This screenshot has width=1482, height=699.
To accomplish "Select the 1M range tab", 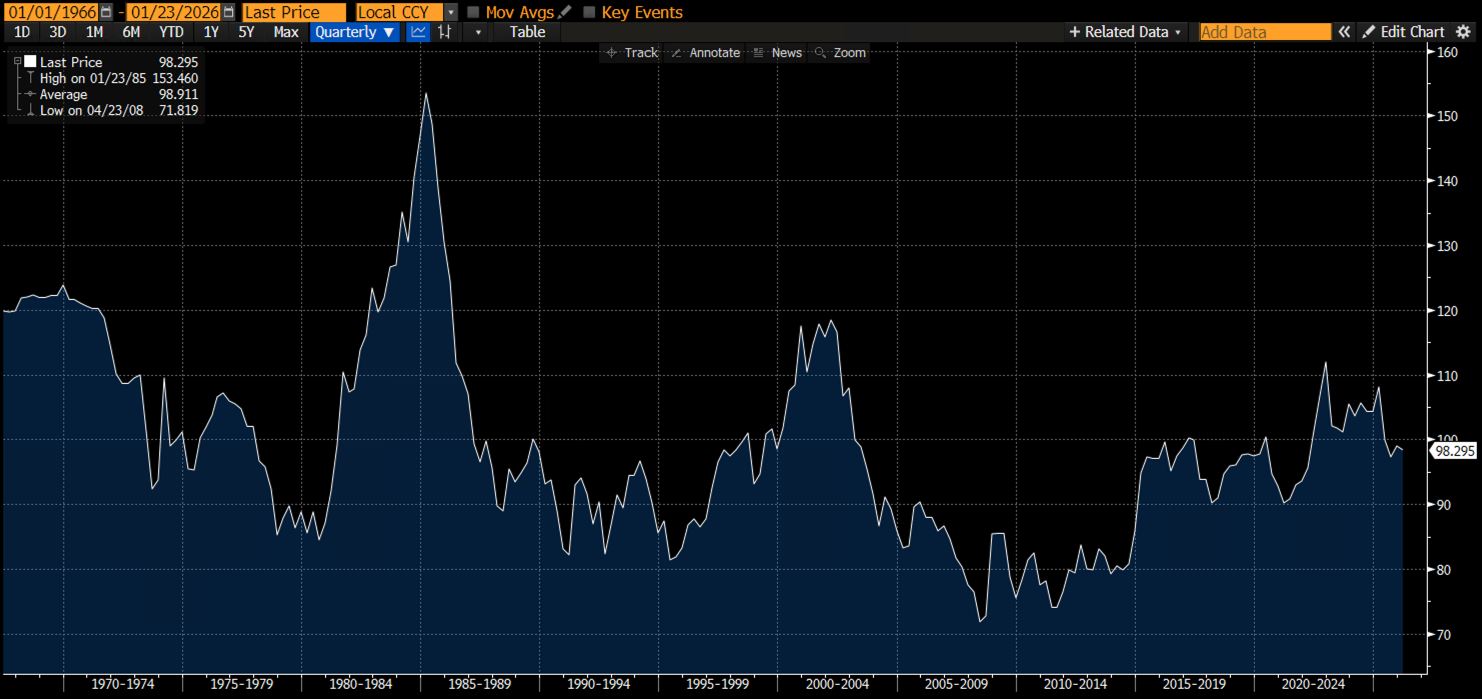I will [x=94, y=32].
